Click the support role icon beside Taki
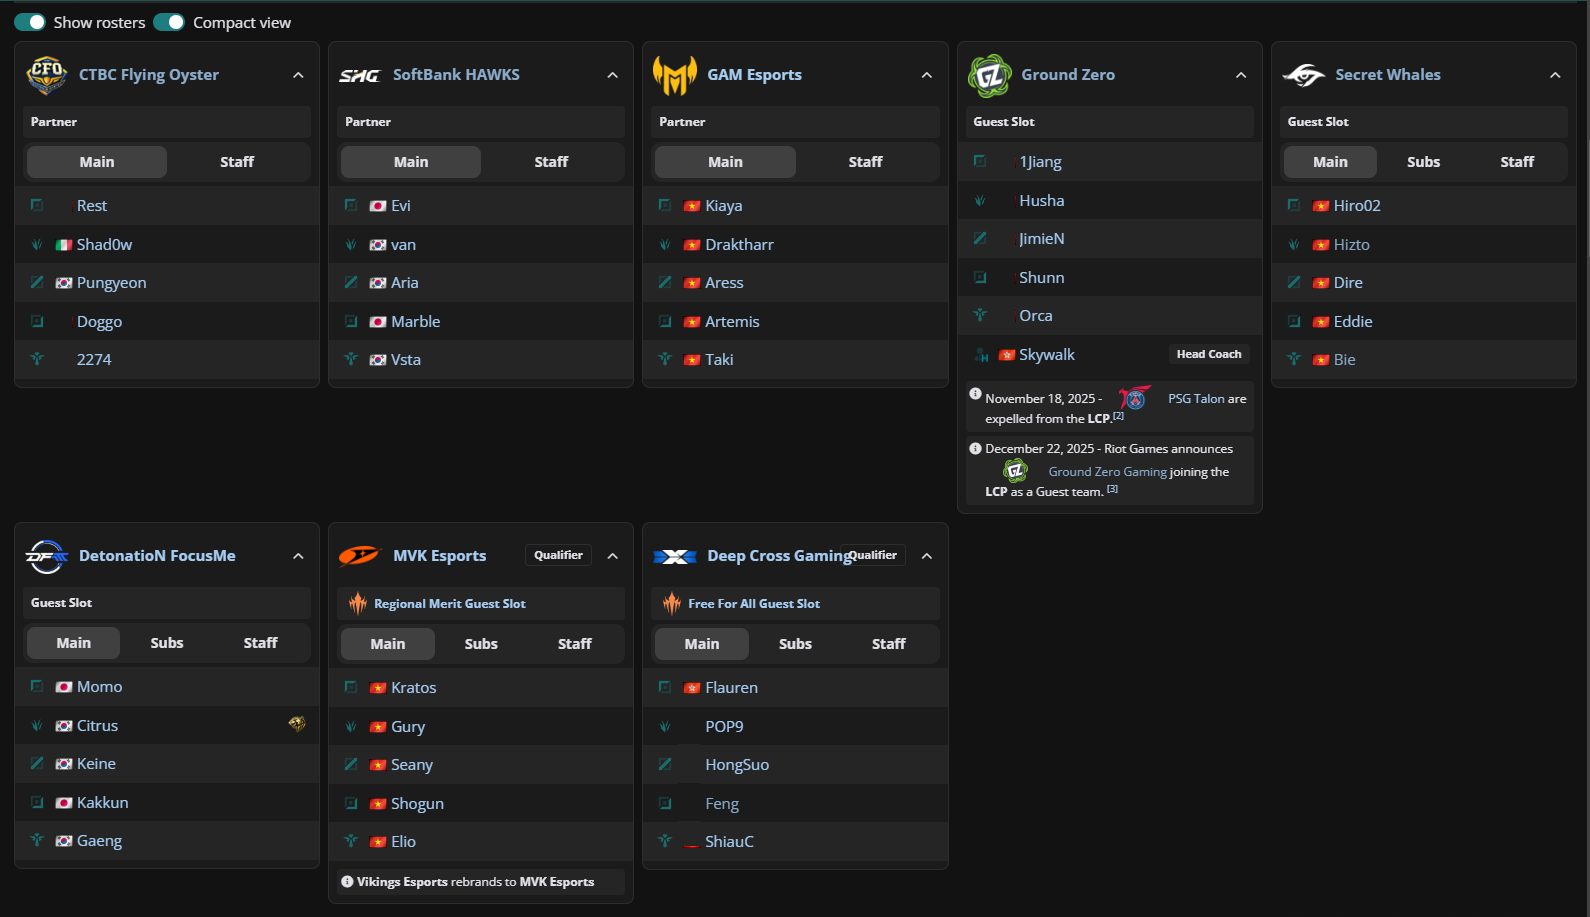The image size is (1590, 917). [665, 359]
